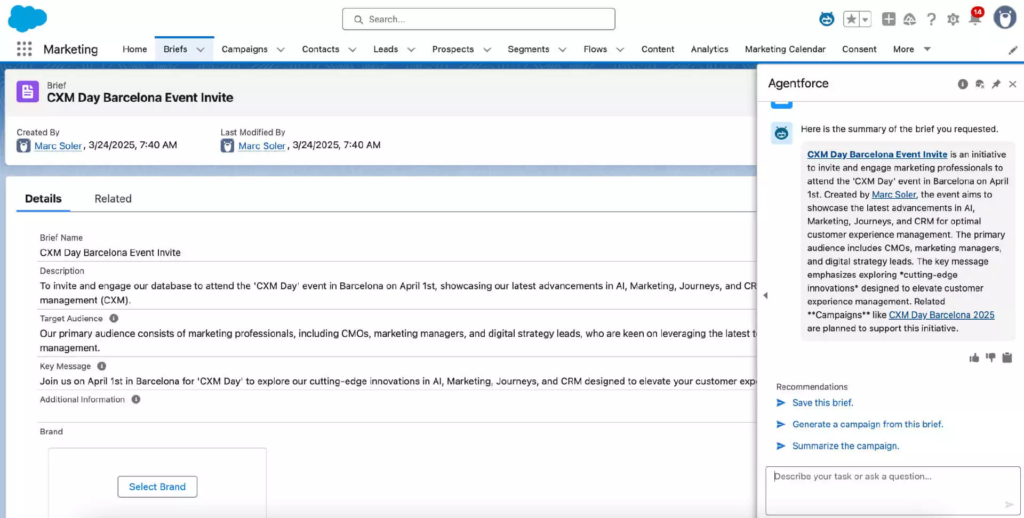1024x518 pixels.
Task: Pin the Agentforce panel
Action: (x=996, y=84)
